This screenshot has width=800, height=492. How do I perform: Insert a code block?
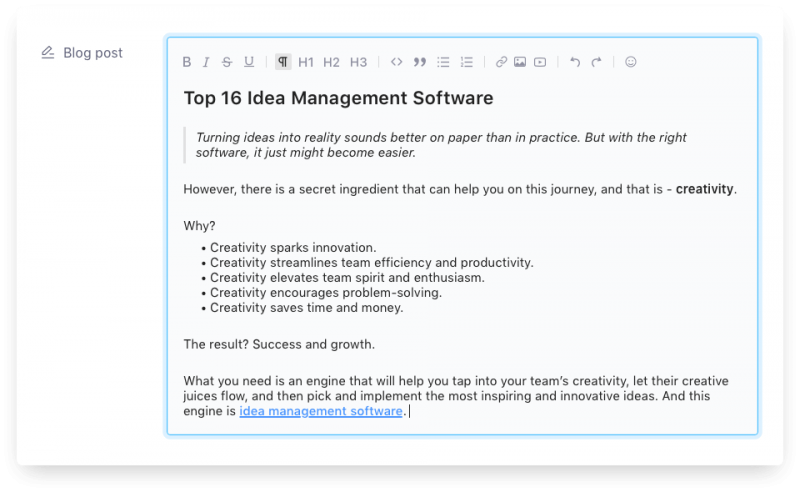tap(397, 62)
